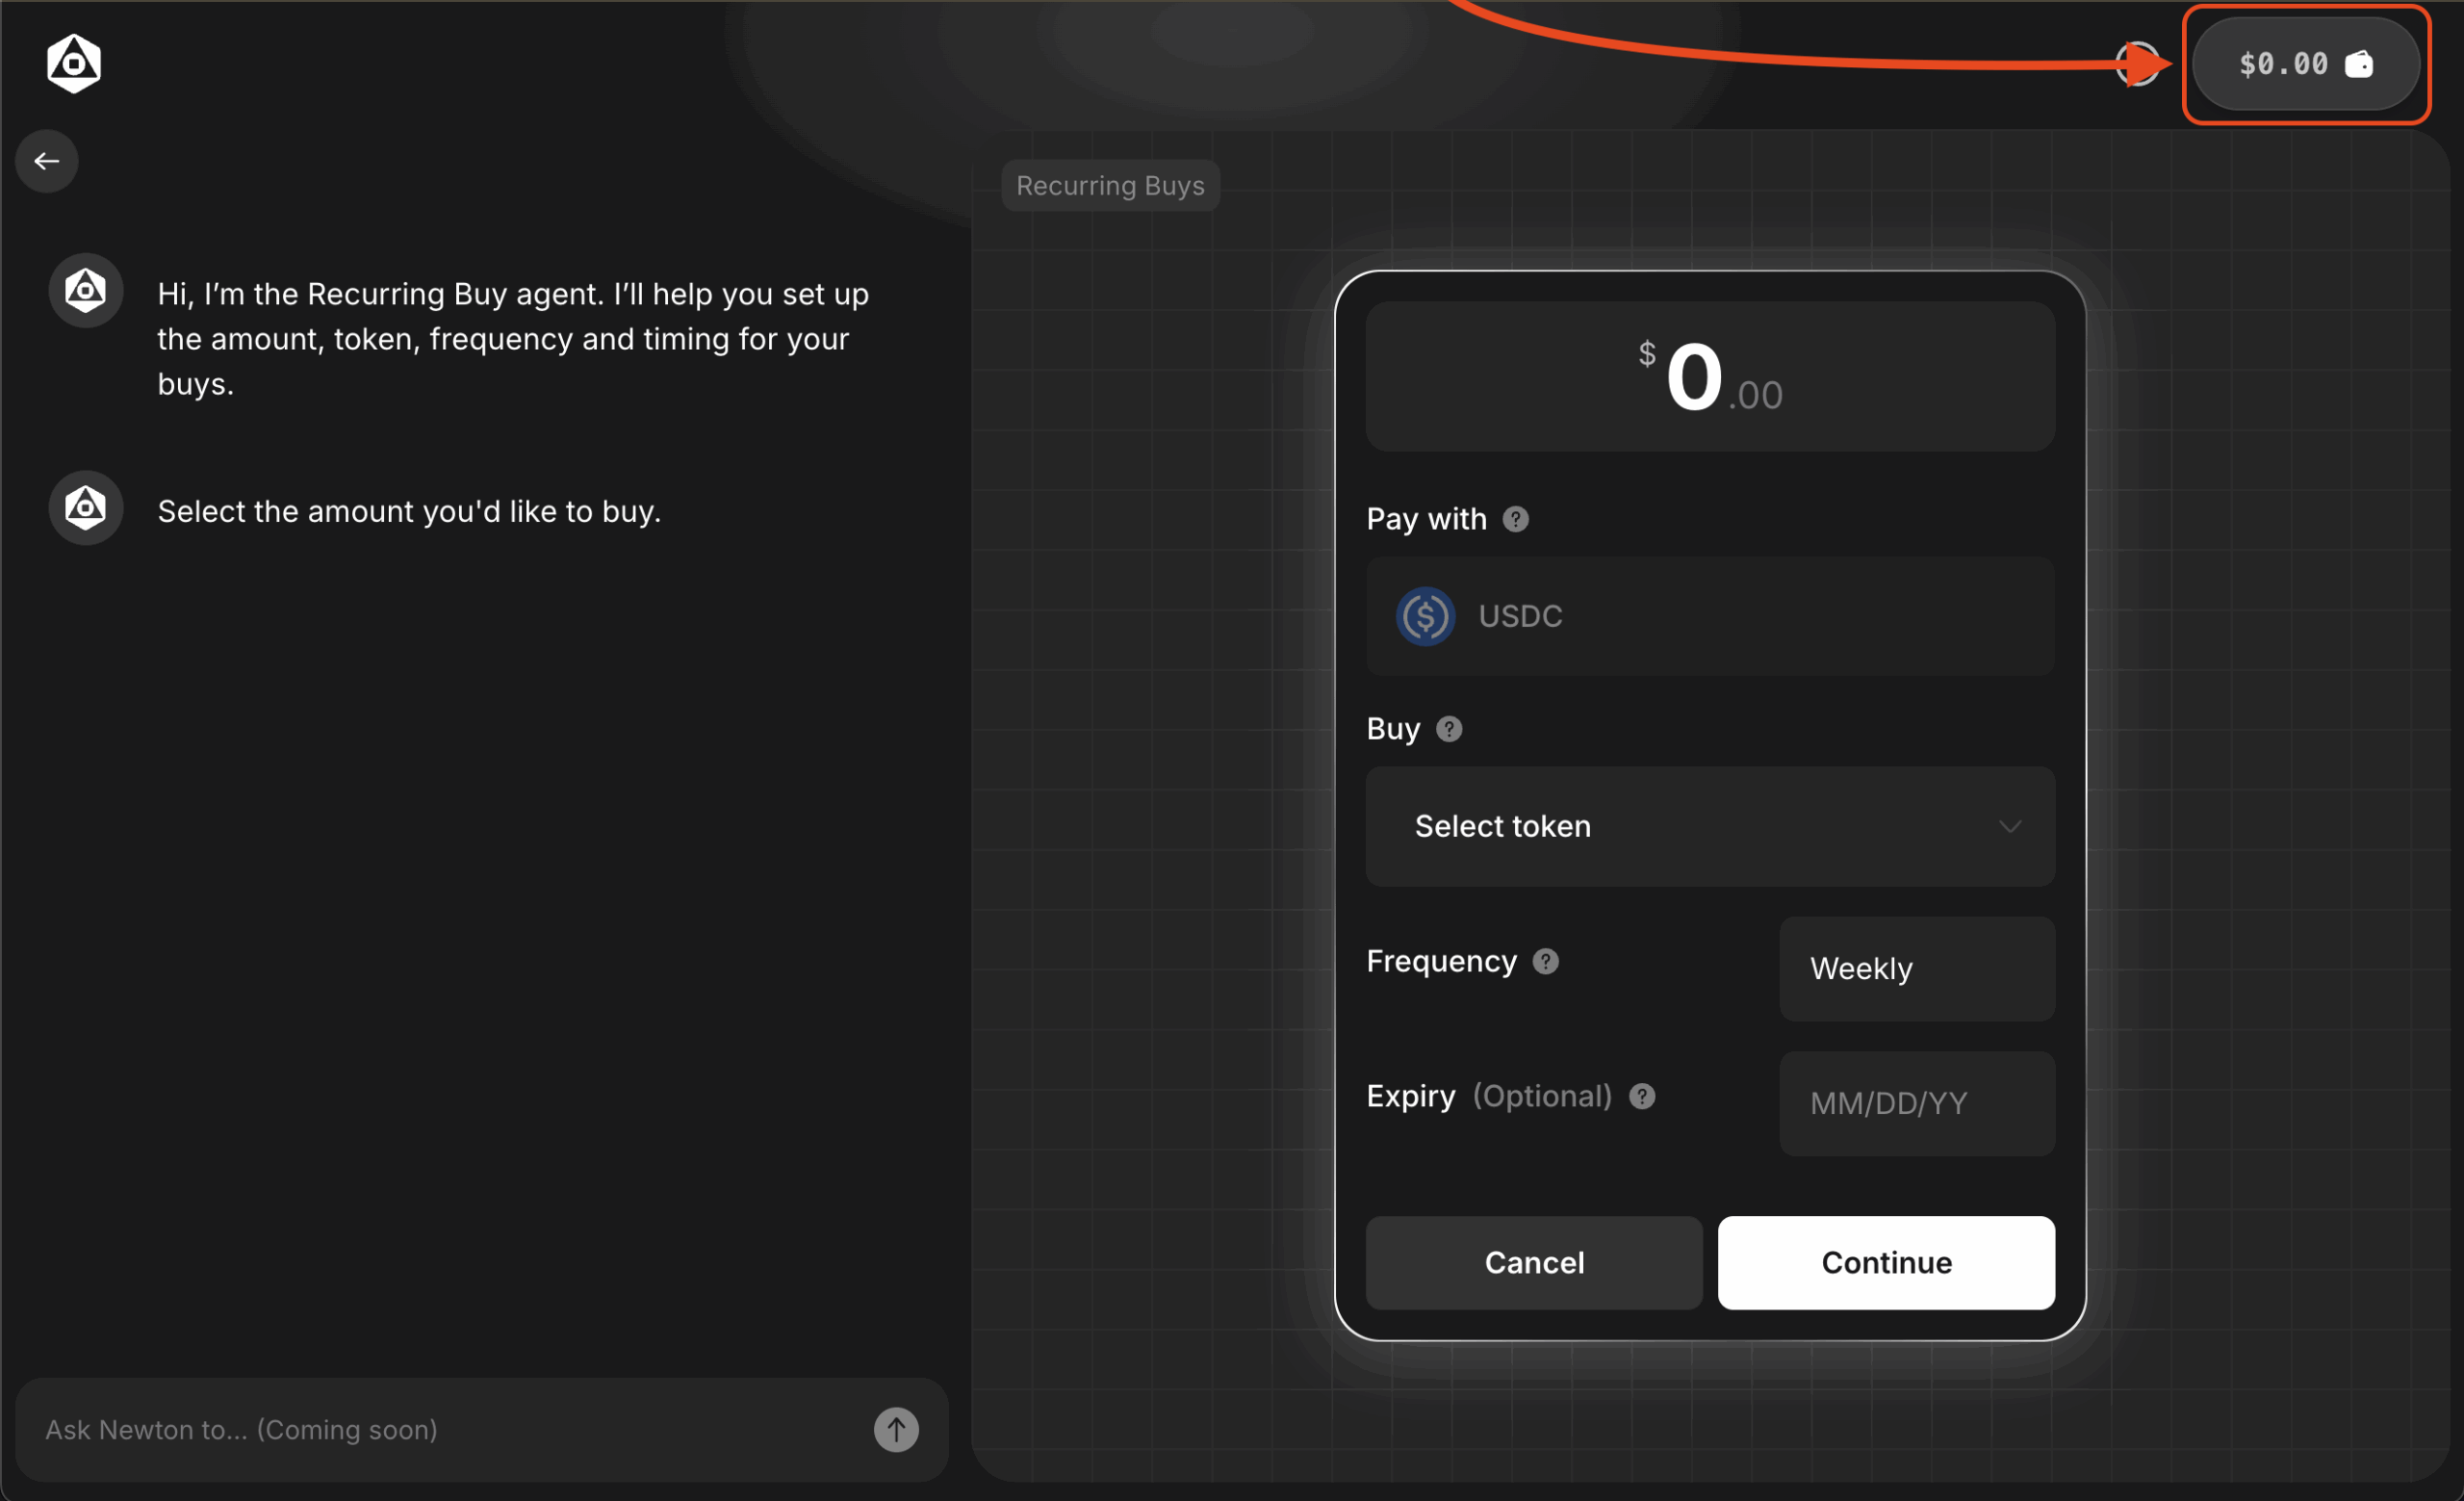Click the agent avatar beside greeting message
Screen dimensions: 2464x1501
tap(86, 291)
